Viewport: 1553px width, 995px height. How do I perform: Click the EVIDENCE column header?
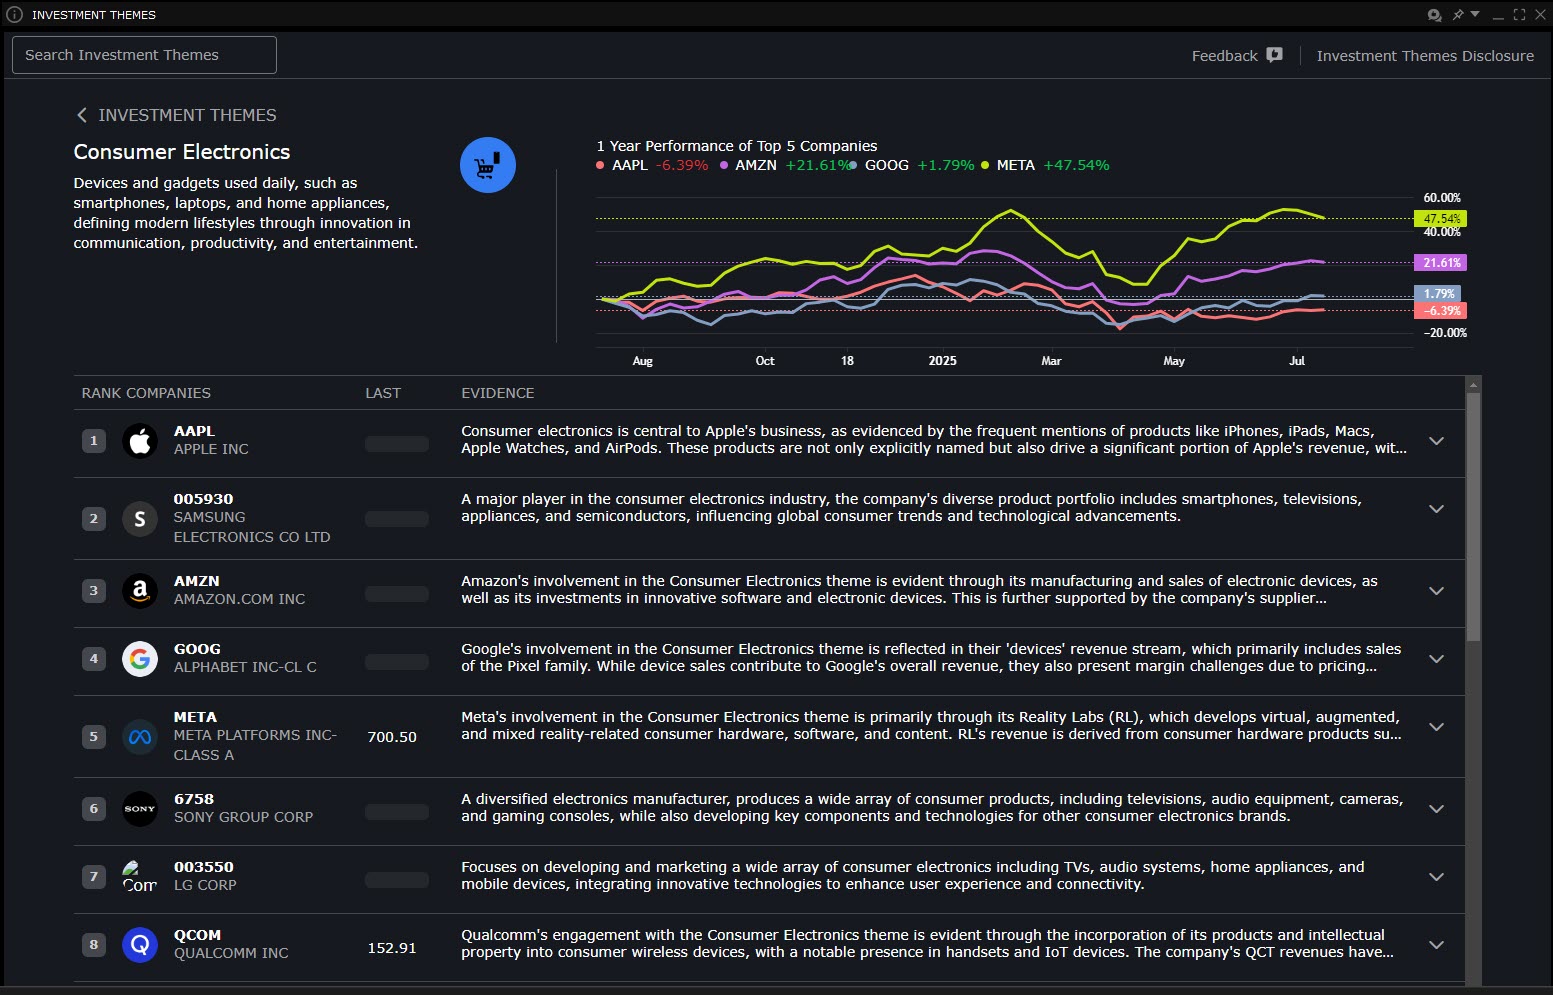[498, 393]
